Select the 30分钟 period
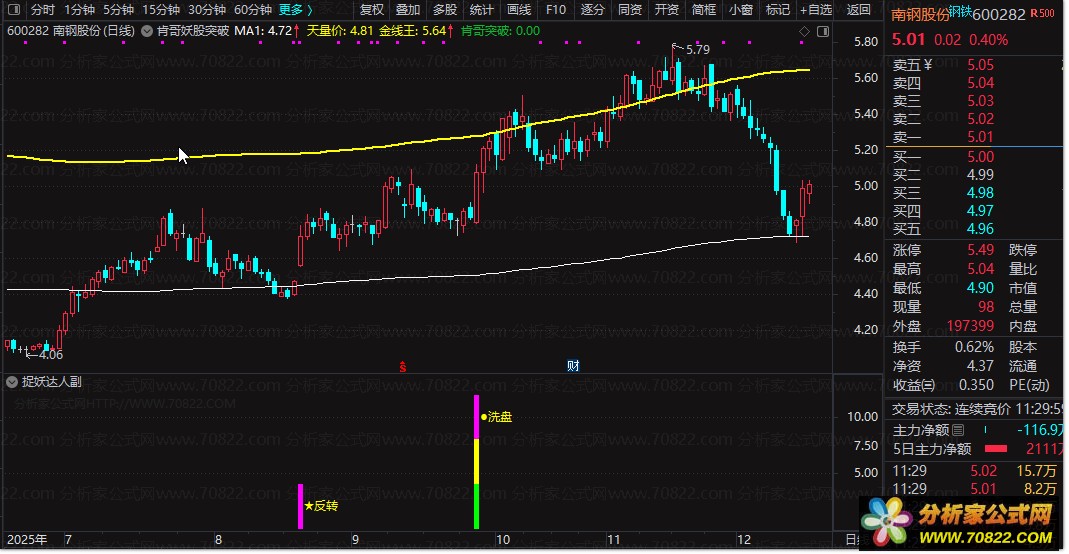 coord(207,10)
